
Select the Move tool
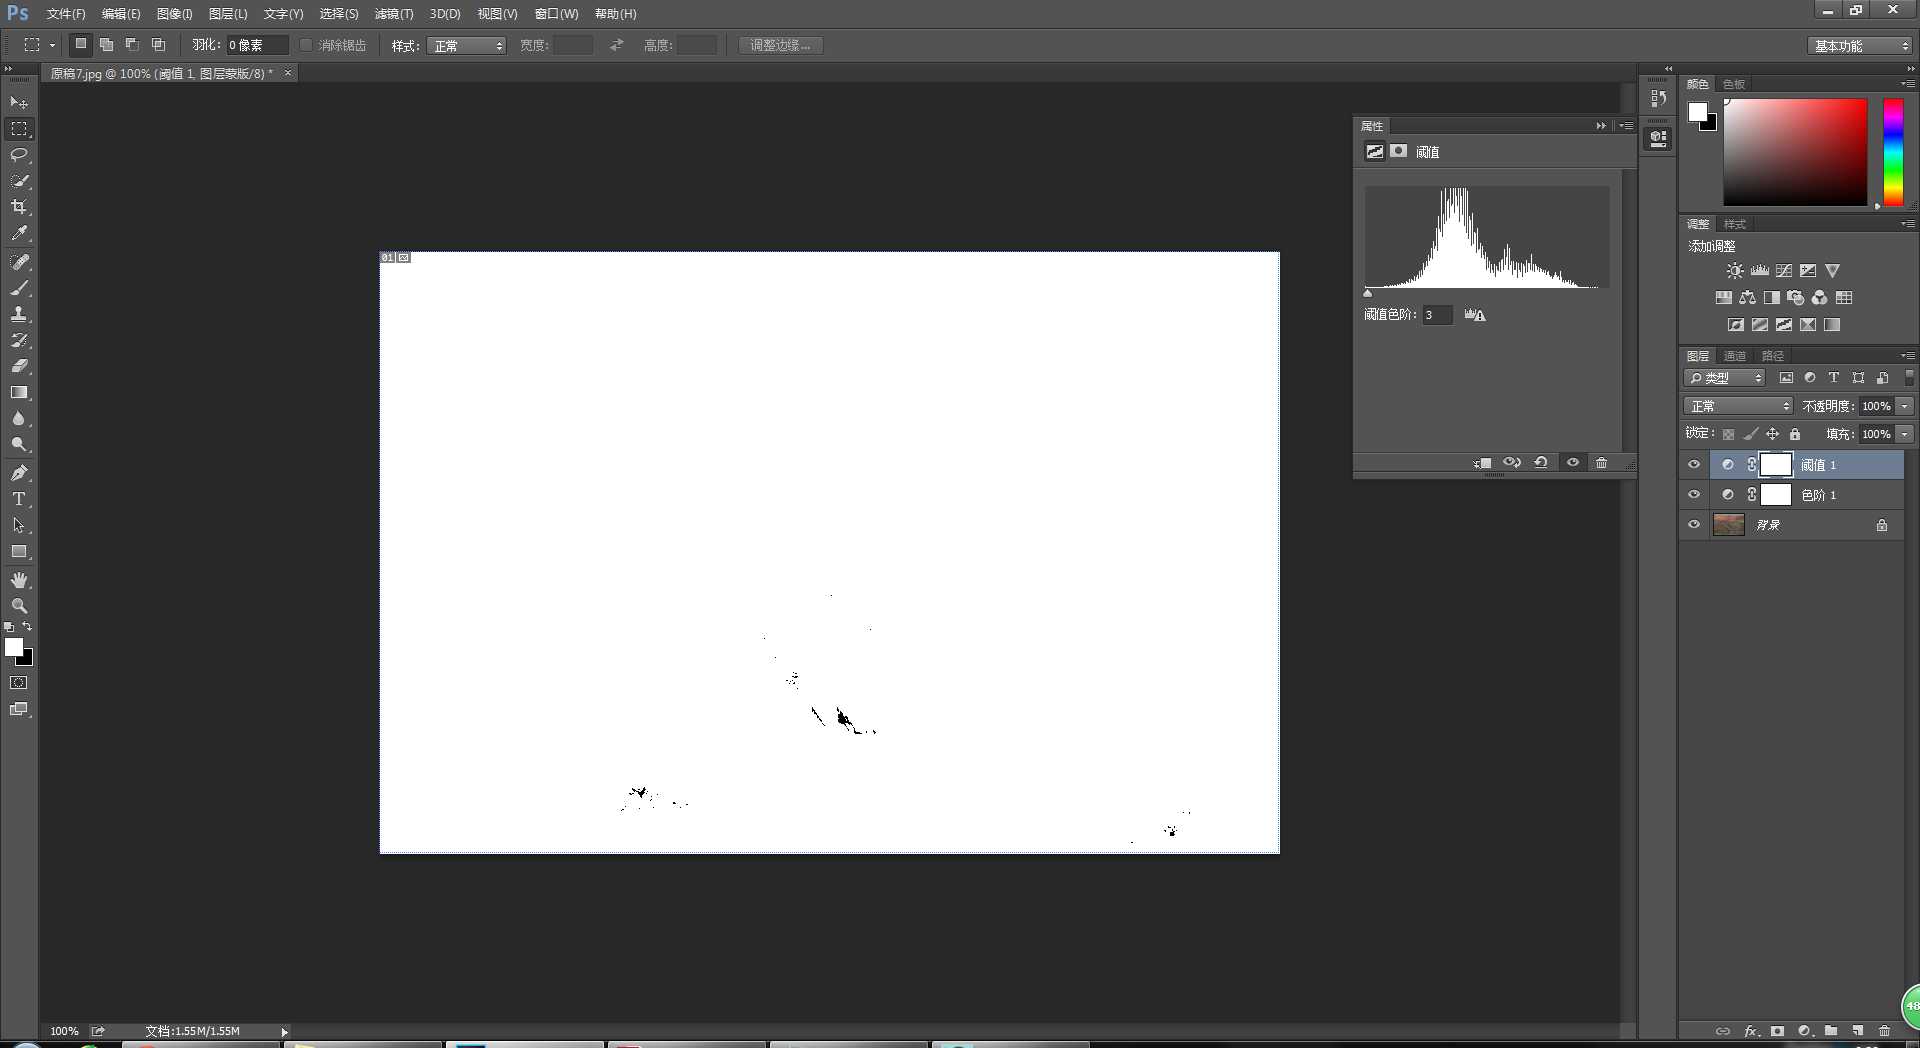pyautogui.click(x=19, y=102)
